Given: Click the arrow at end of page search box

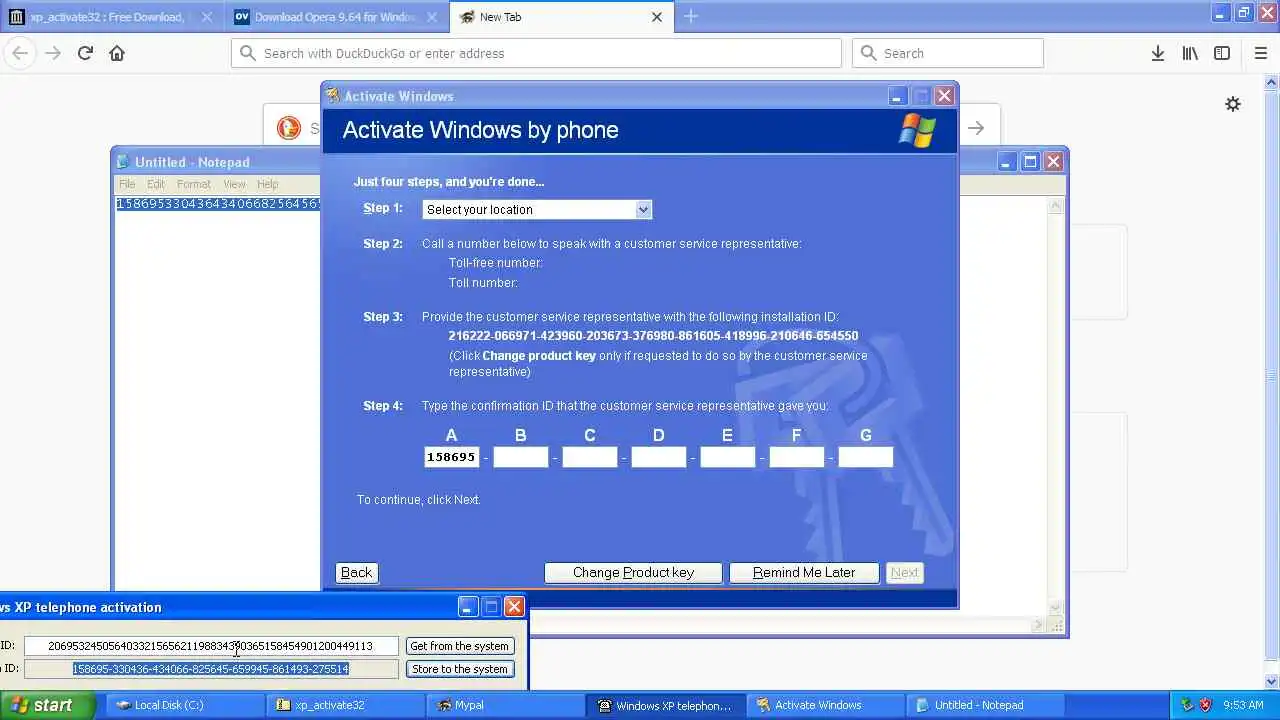Looking at the screenshot, I should coord(976,128).
